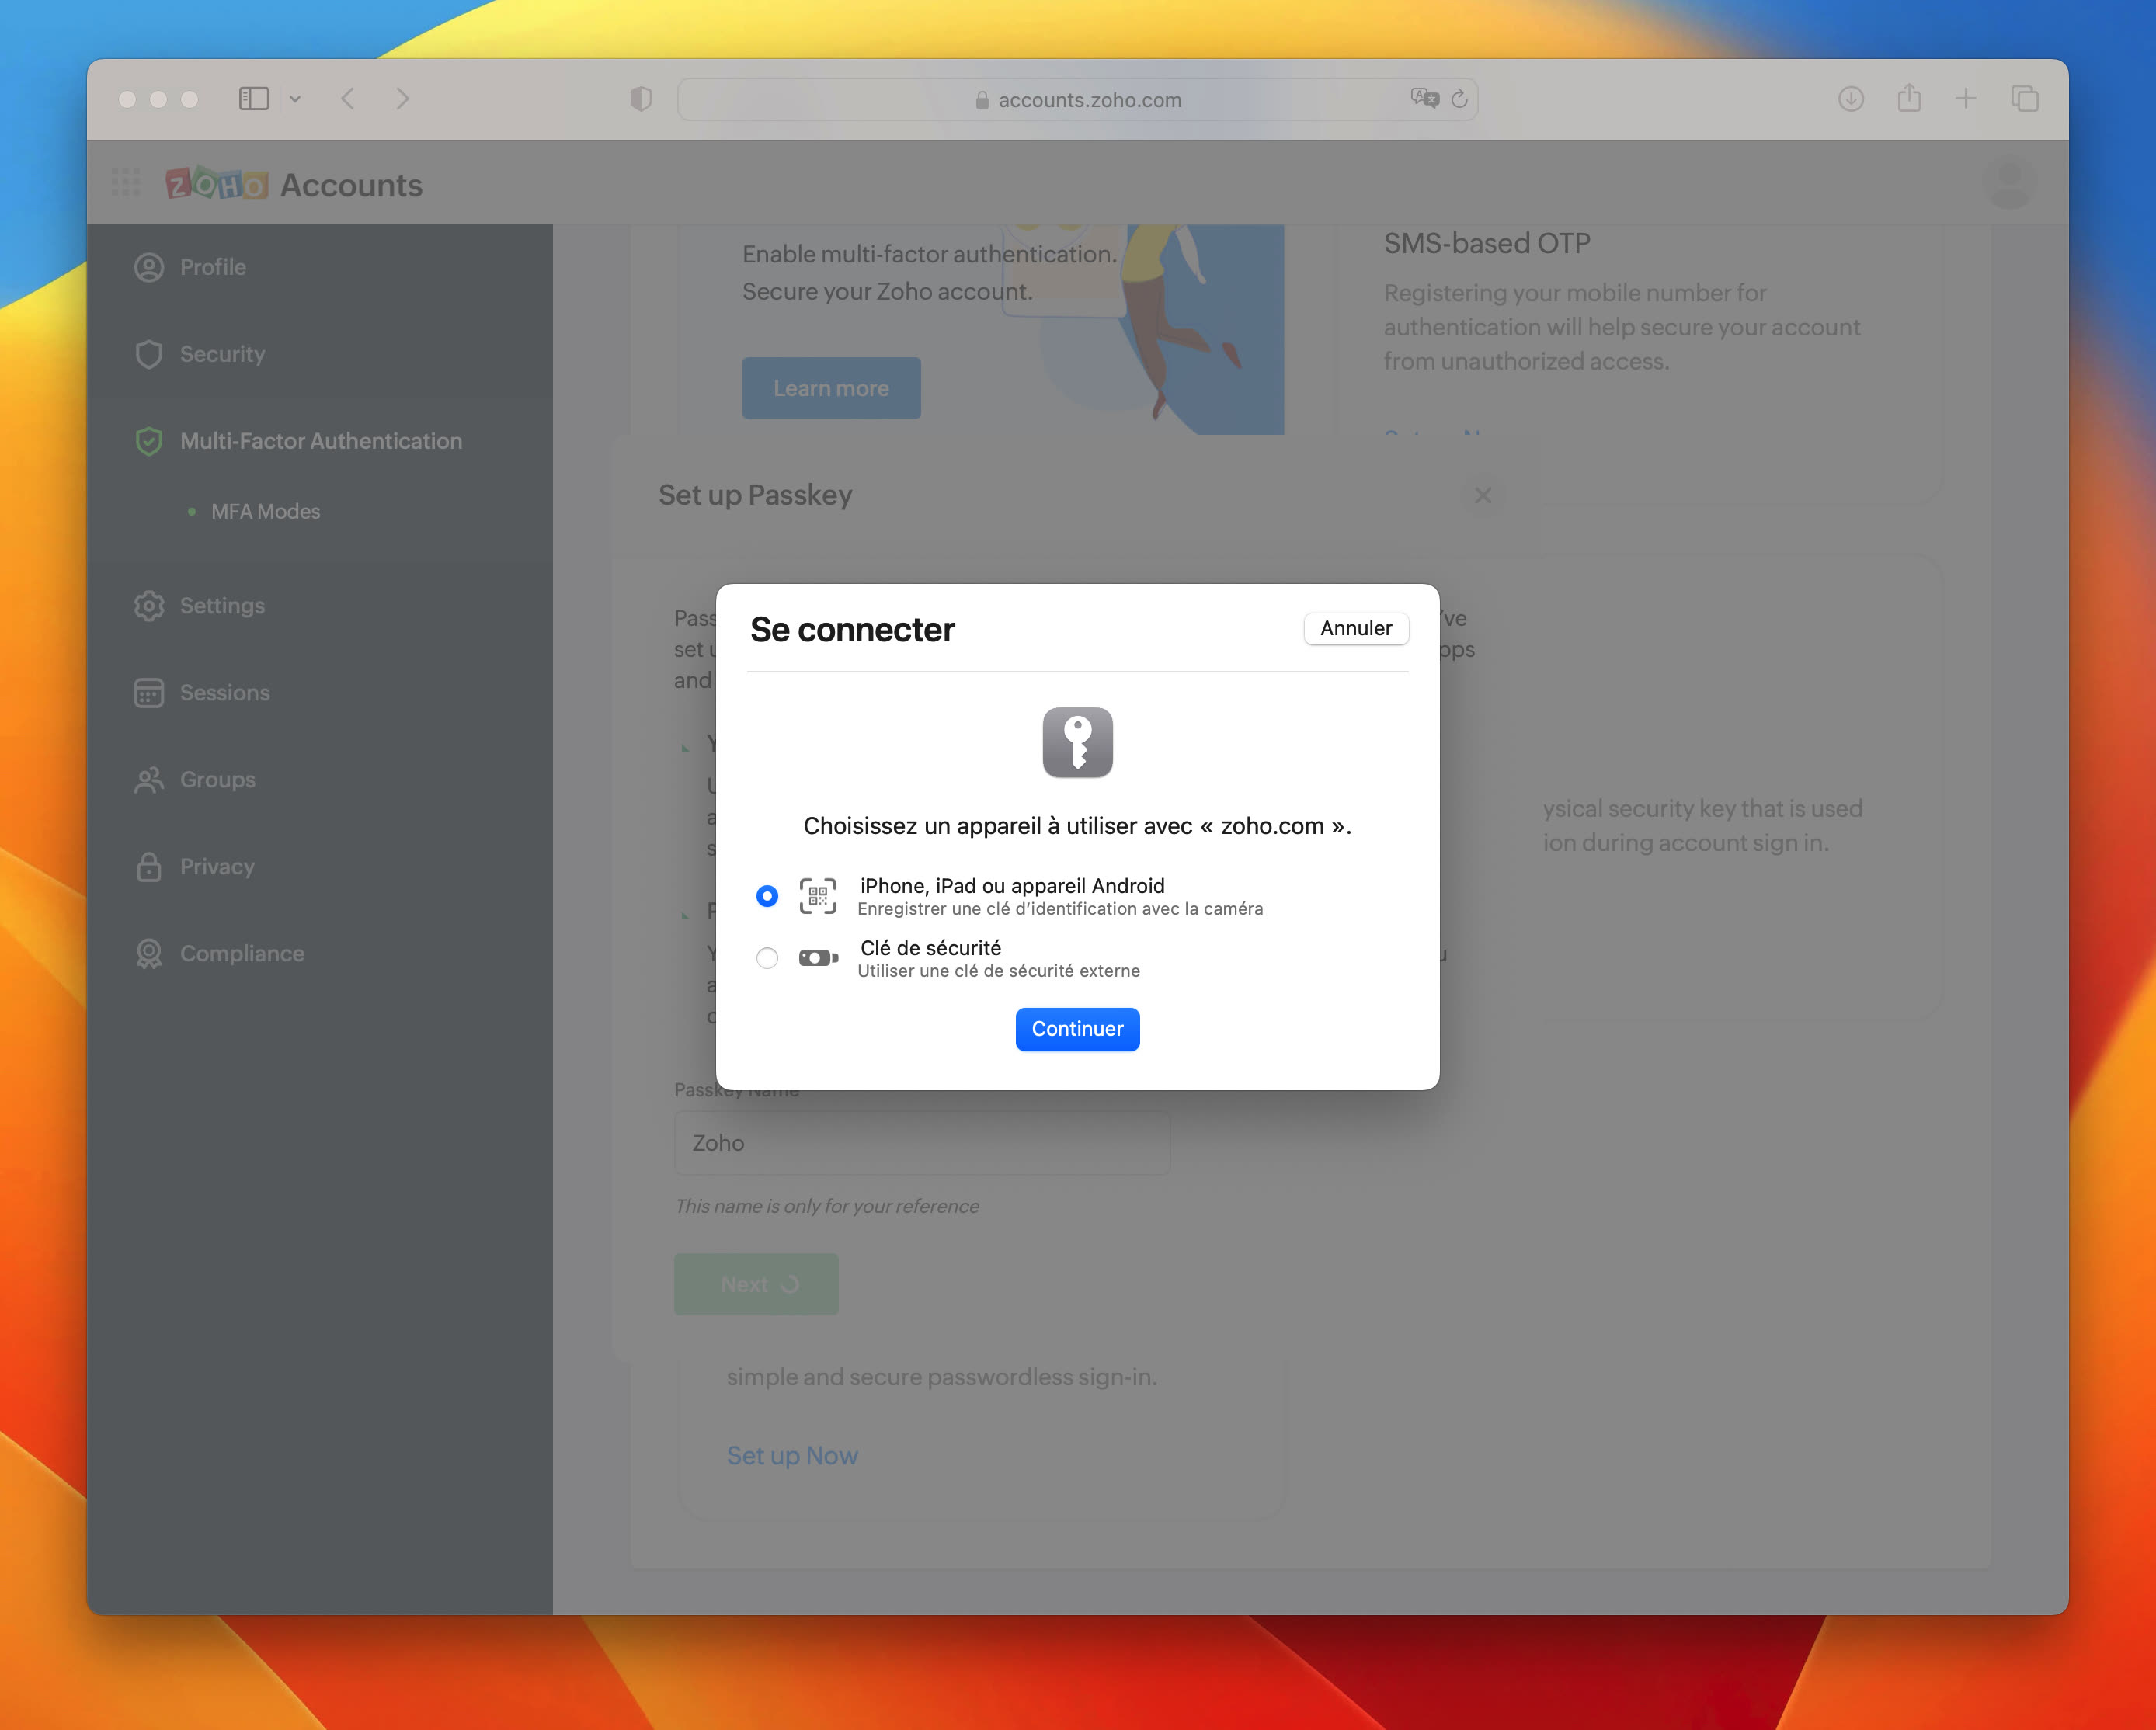Click the Next button

point(756,1284)
